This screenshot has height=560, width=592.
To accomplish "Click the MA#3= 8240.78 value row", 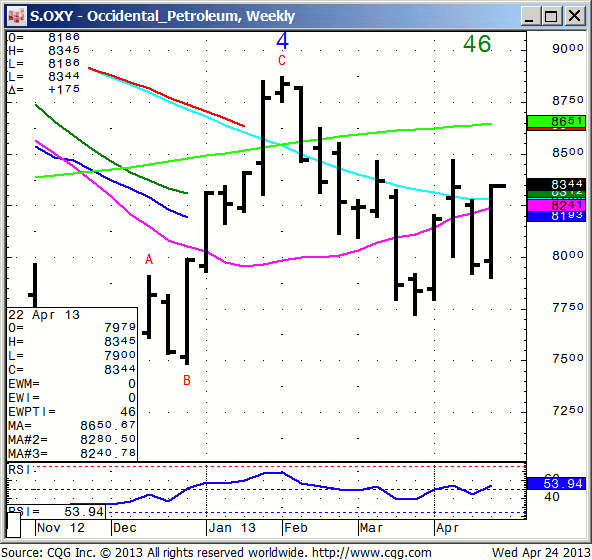I will pyautogui.click(x=72, y=453).
